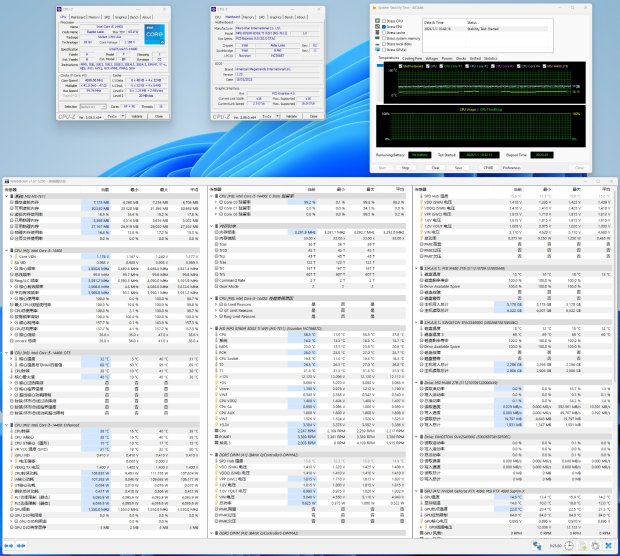Click the AIDA64 temperature graph area
Image resolution: width=620 pixels, height=556 pixels.
[485, 83]
